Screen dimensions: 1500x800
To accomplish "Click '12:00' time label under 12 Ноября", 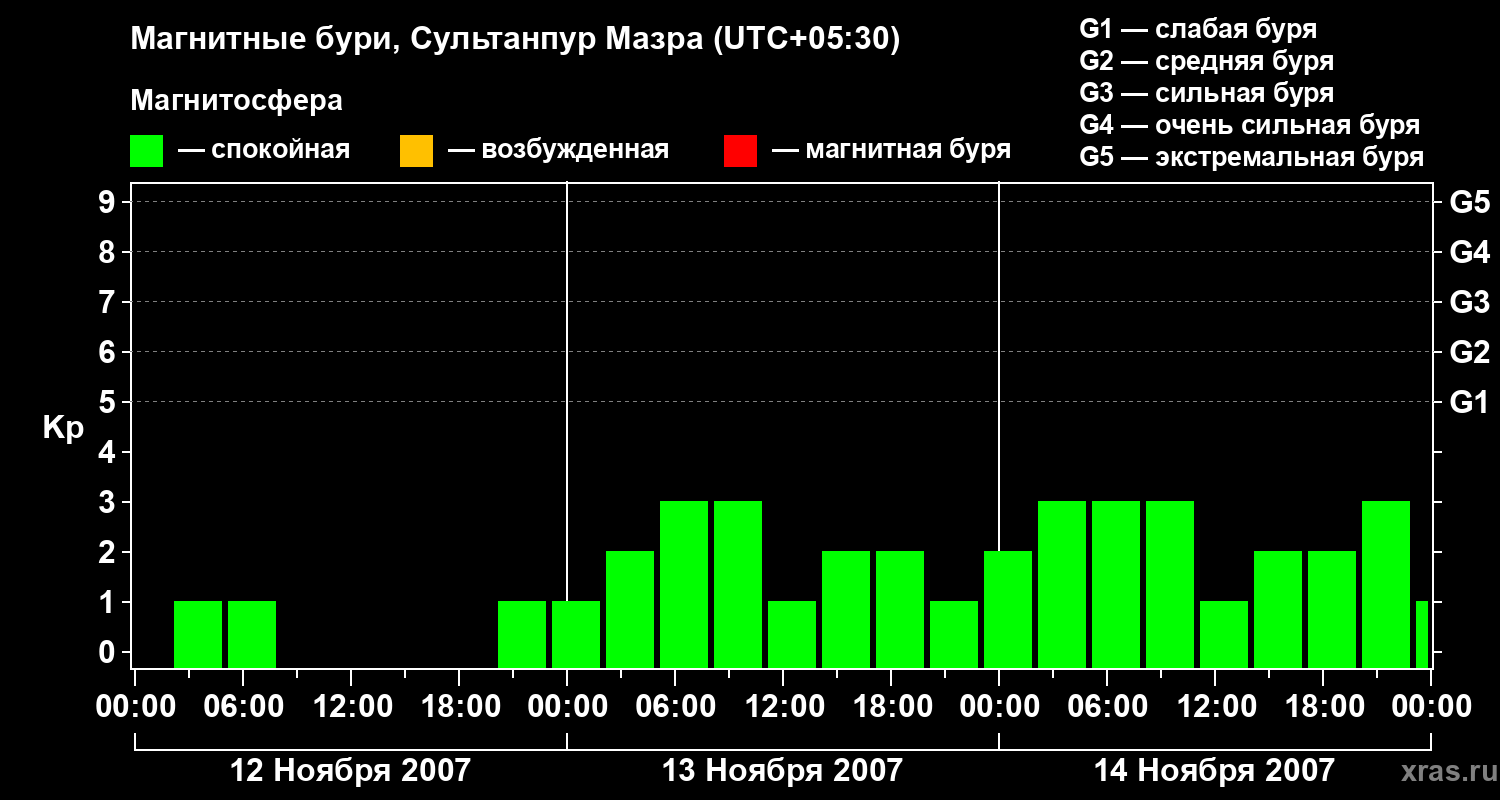I will tap(351, 707).
